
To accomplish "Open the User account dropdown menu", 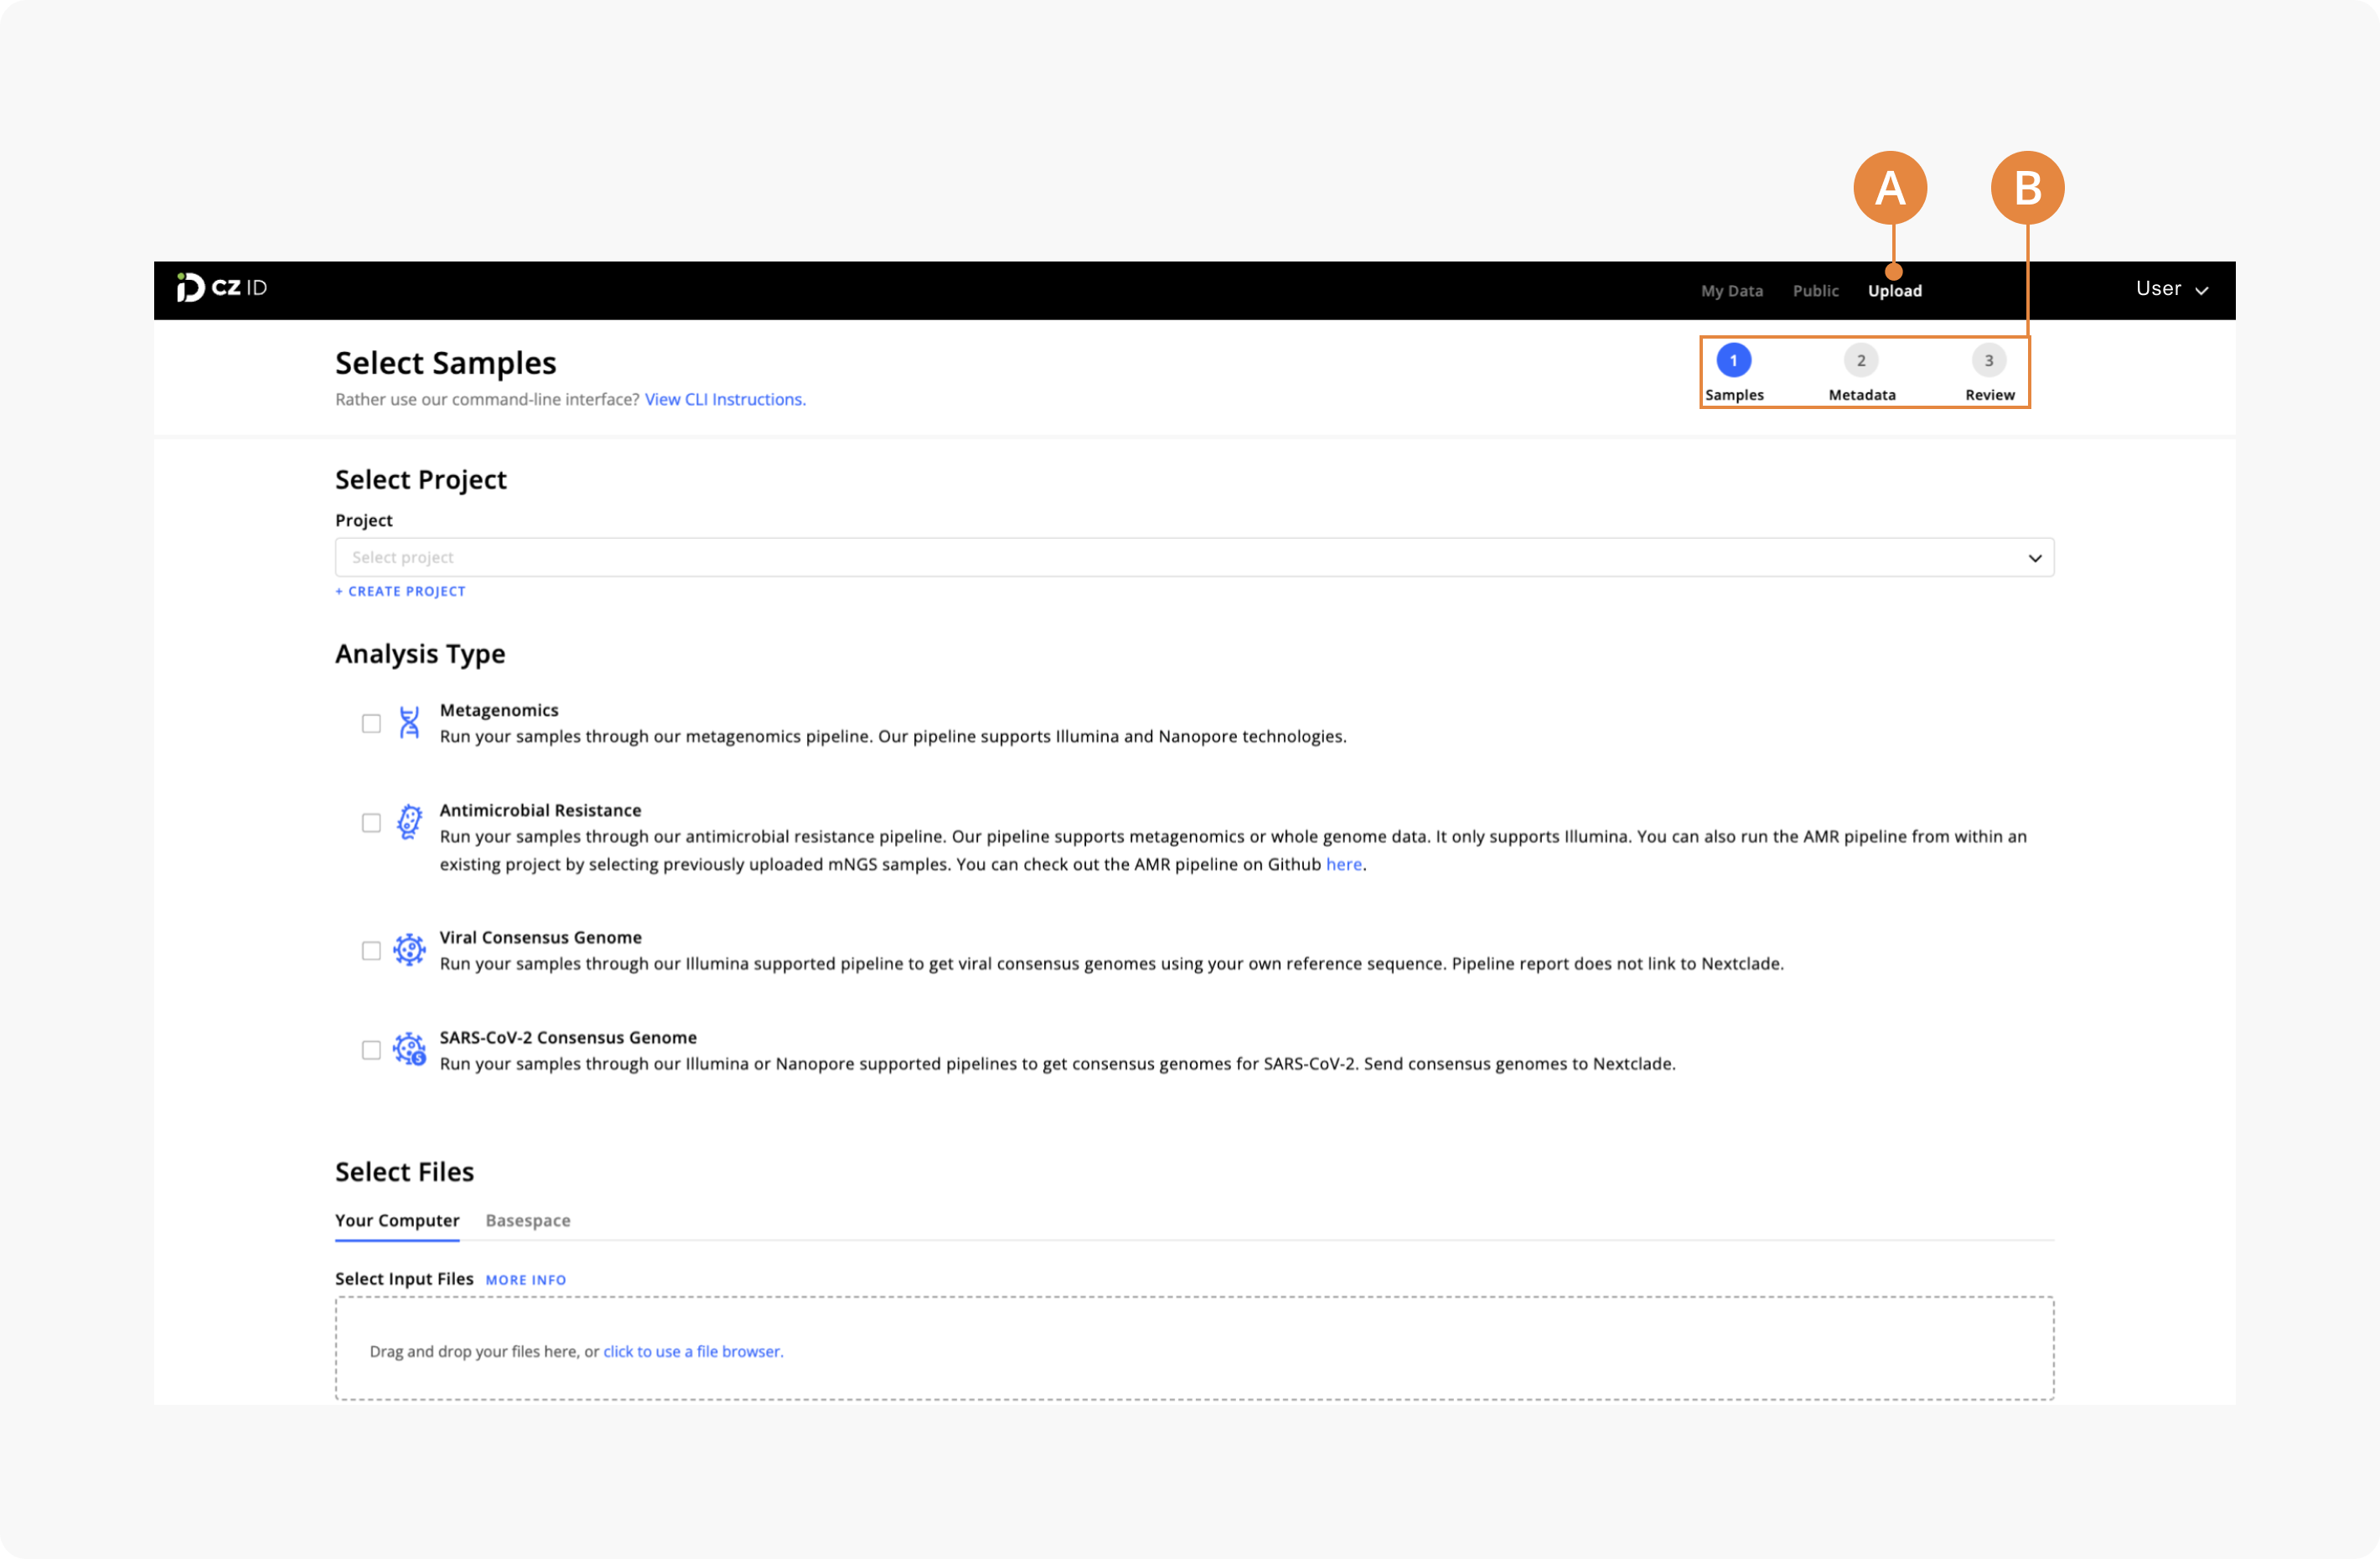I will point(2173,287).
